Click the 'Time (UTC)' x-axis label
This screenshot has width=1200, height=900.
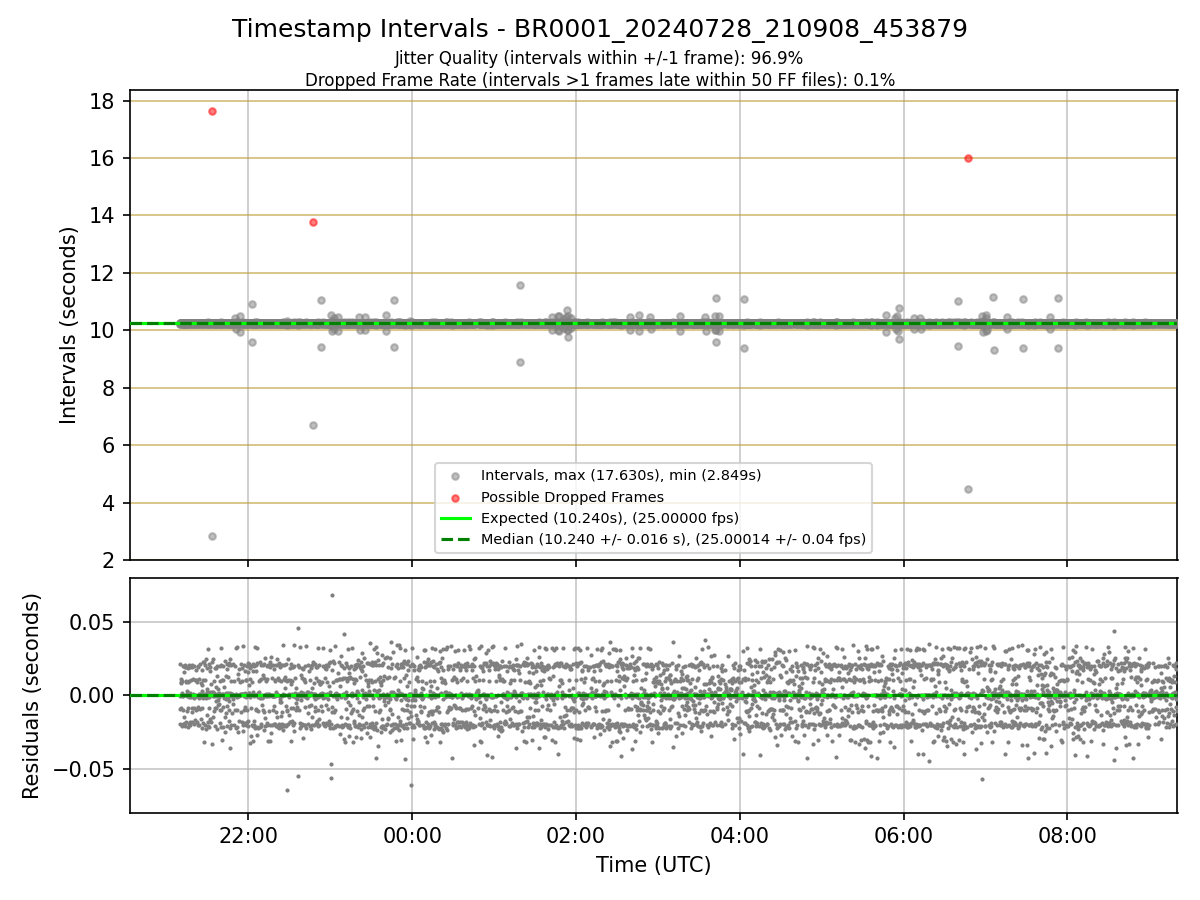pos(653,865)
